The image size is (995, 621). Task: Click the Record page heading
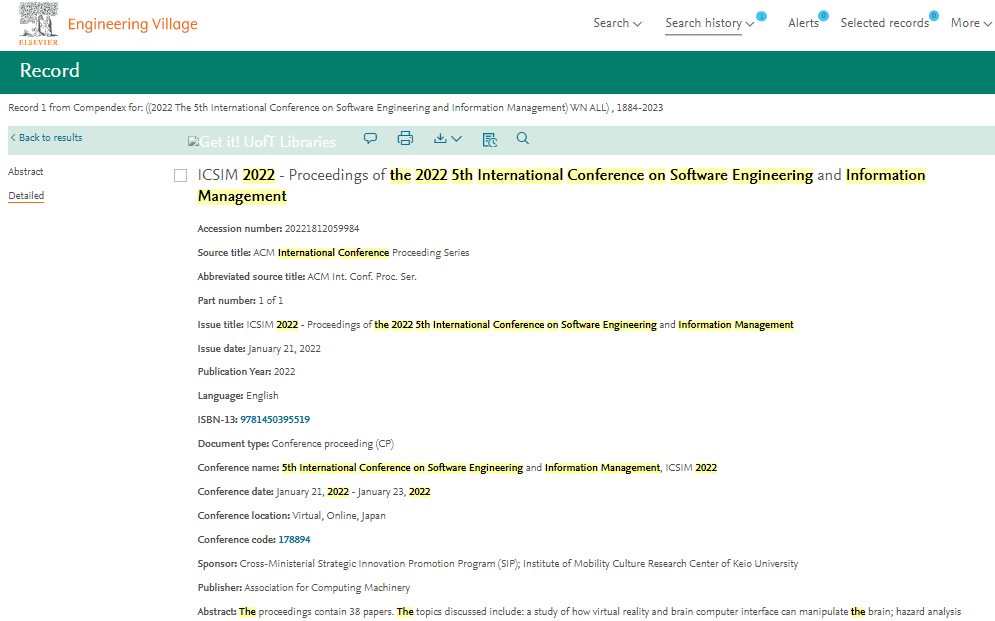click(x=49, y=70)
